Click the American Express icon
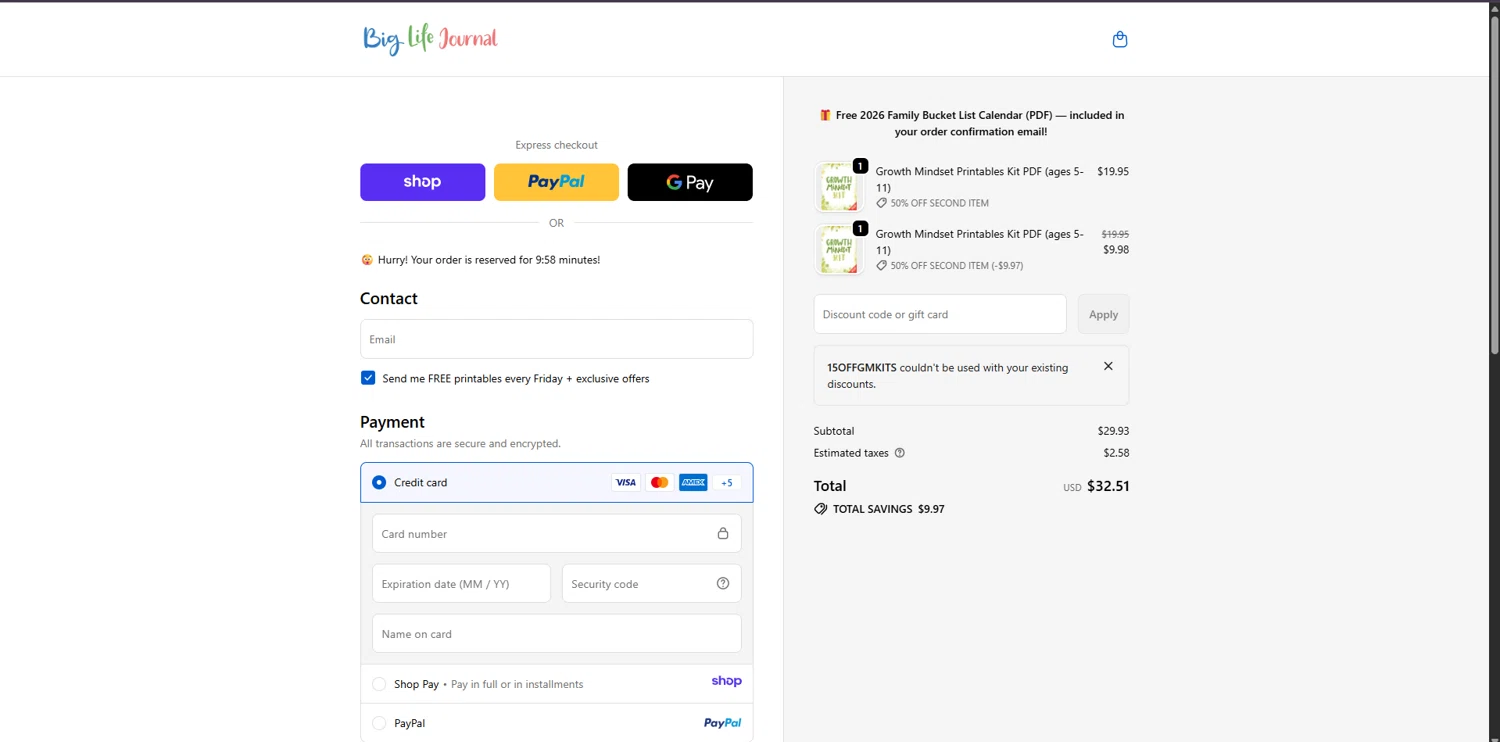 tap(693, 482)
